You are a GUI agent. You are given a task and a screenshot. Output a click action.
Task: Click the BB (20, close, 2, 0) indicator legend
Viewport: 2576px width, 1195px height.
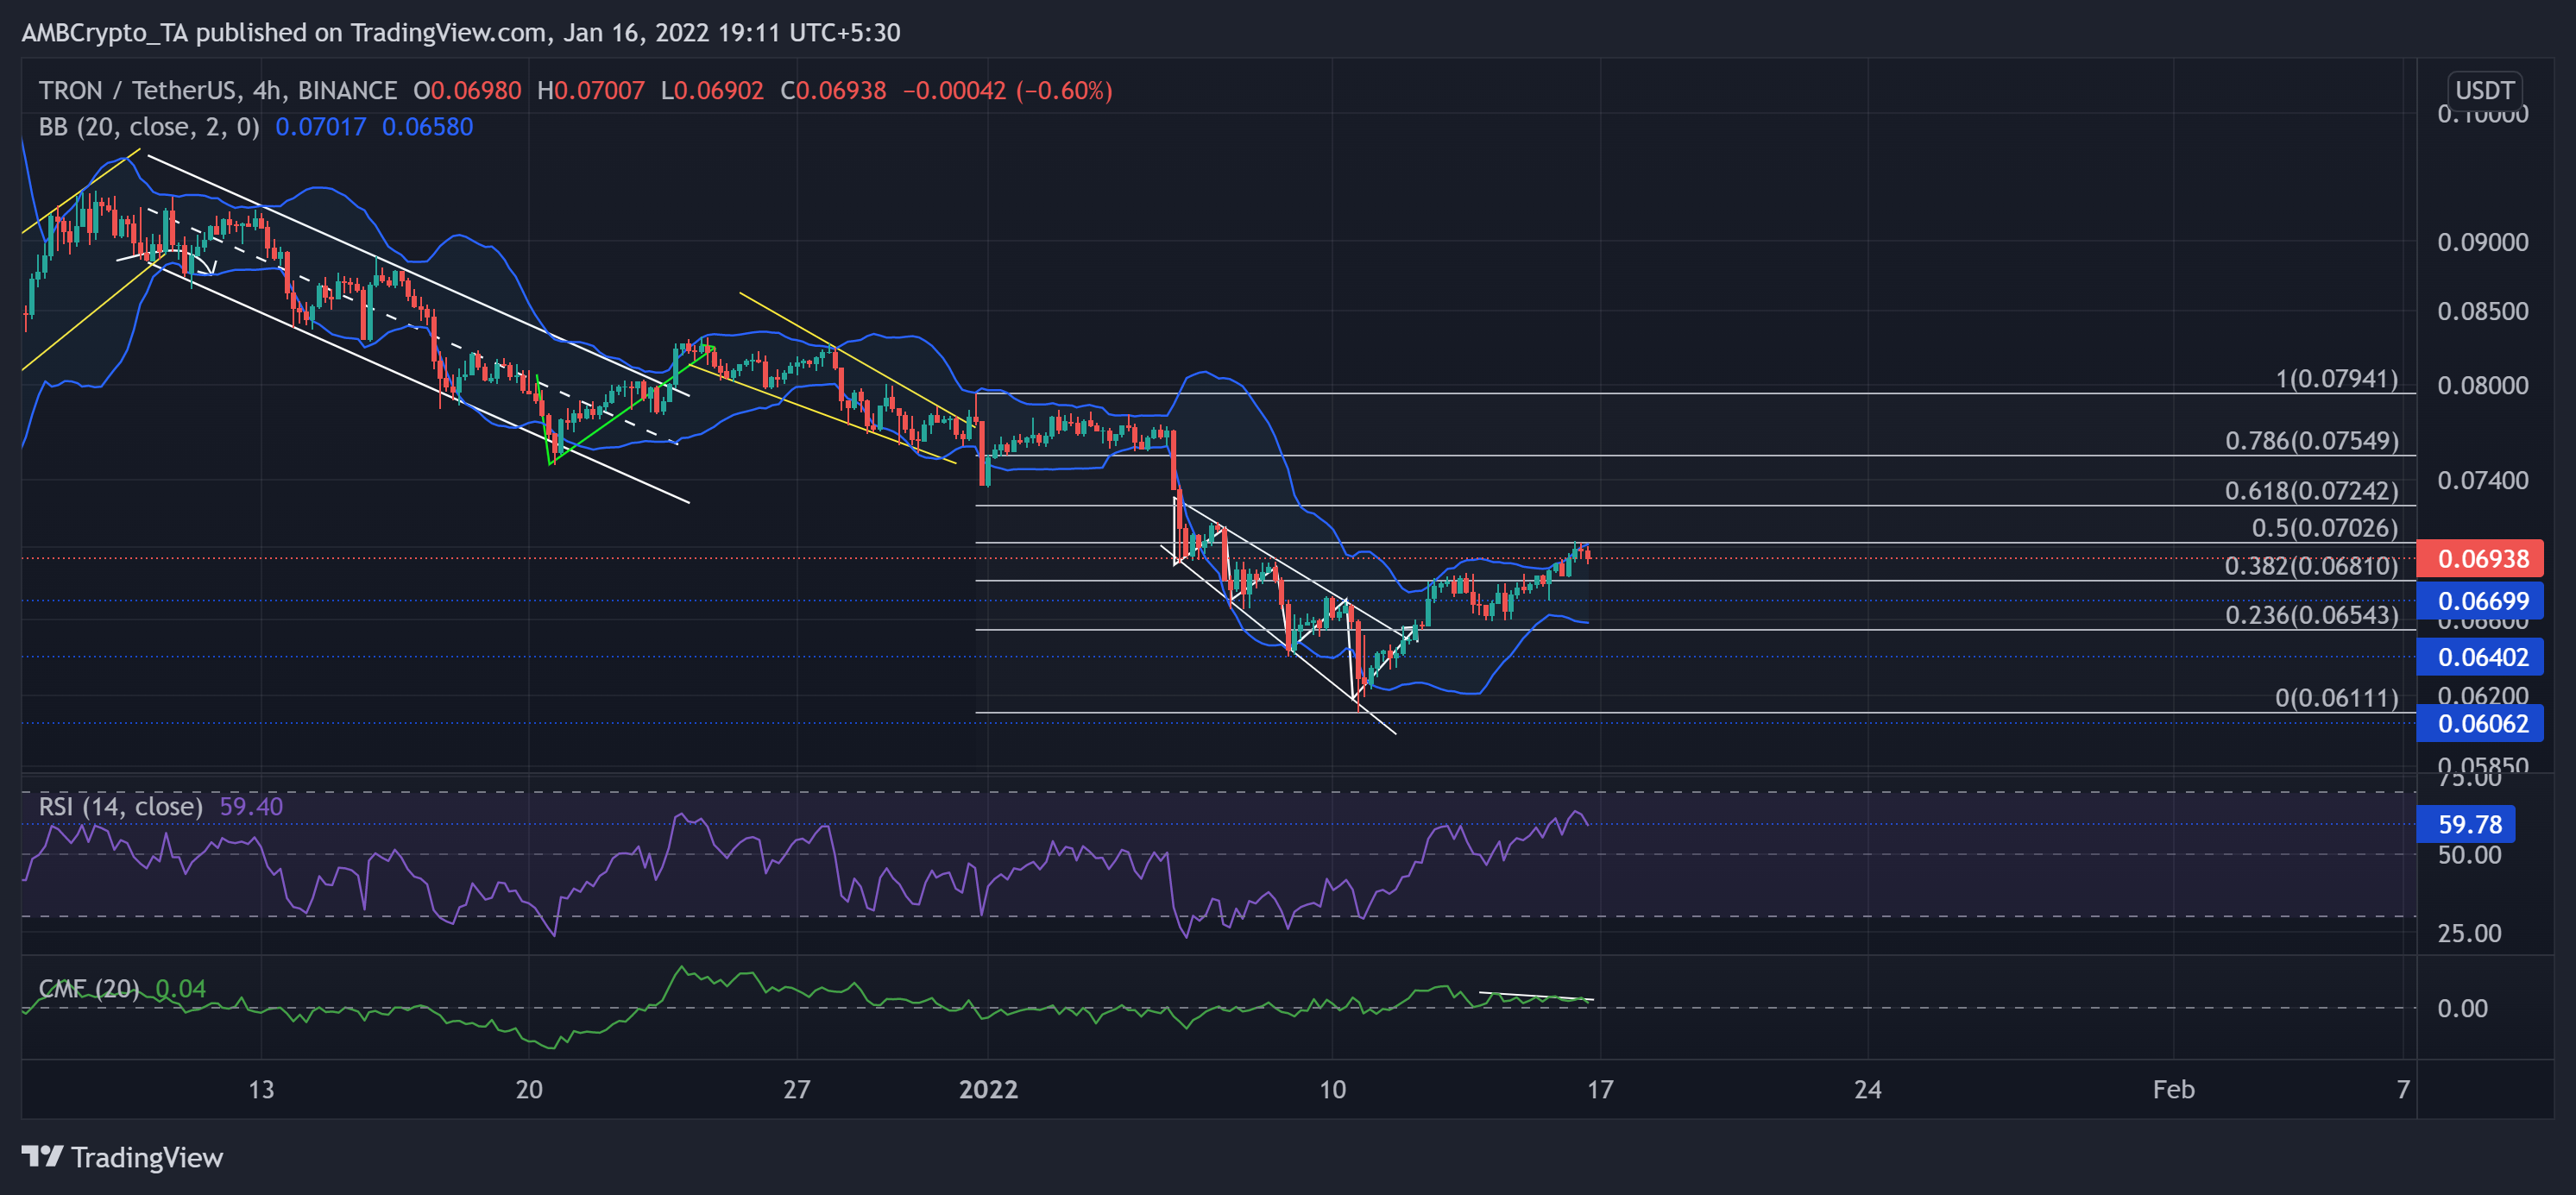click(148, 127)
